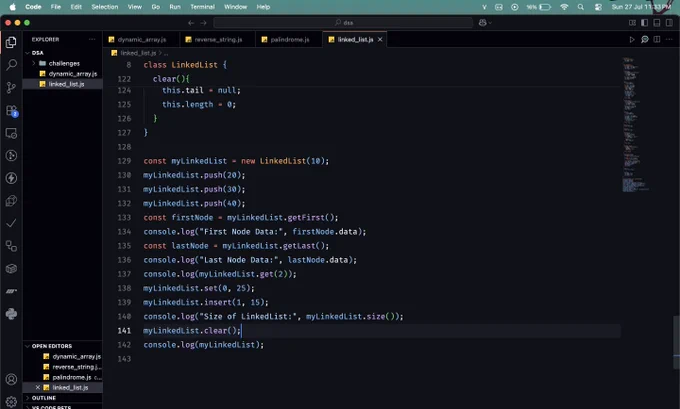Open Spotlight search in menu bar
Viewport: 680px width, 409px height.
point(581,7)
